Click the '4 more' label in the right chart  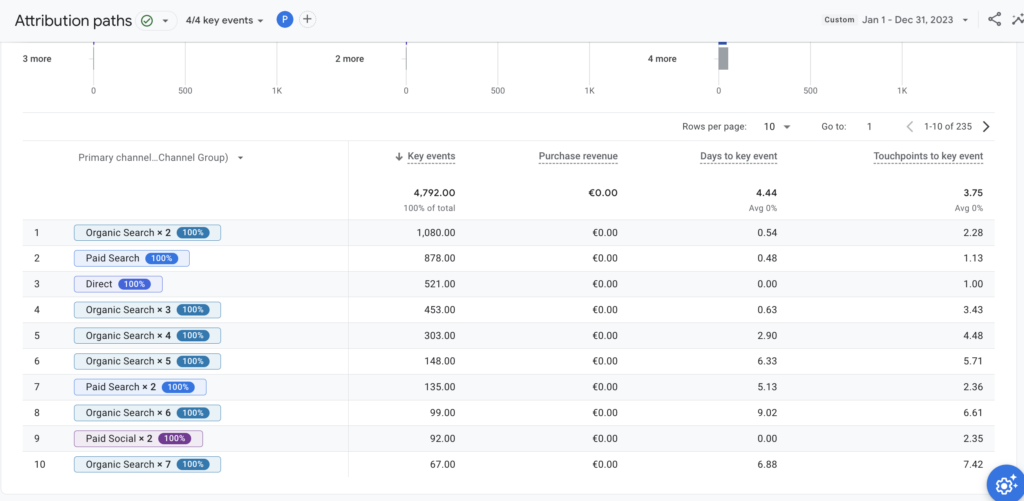662,59
